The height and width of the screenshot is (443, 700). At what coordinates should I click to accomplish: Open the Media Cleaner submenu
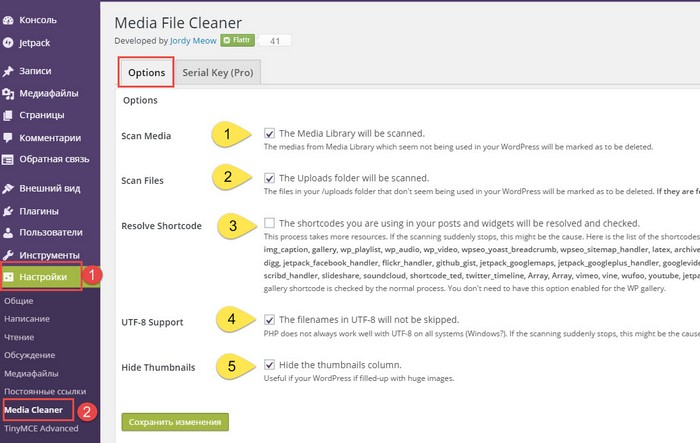pyautogui.click(x=33, y=410)
